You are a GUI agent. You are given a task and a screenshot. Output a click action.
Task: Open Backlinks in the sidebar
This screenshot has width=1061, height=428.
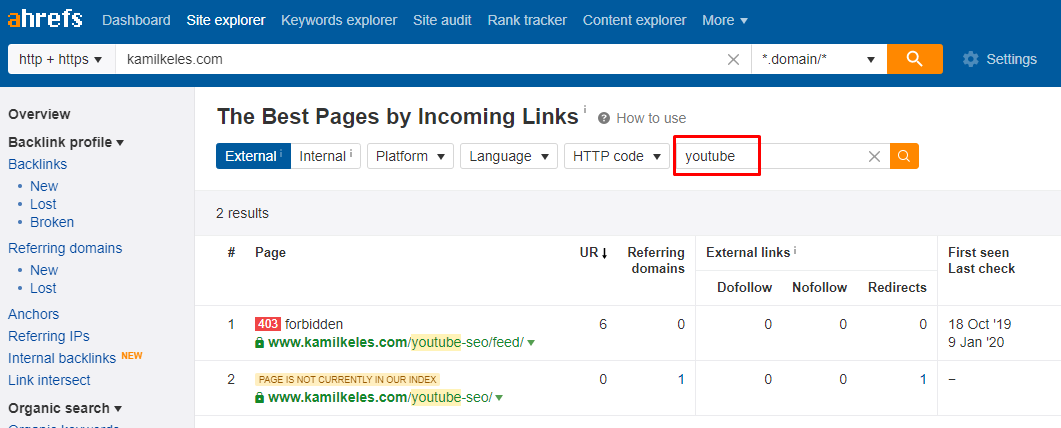pos(37,164)
